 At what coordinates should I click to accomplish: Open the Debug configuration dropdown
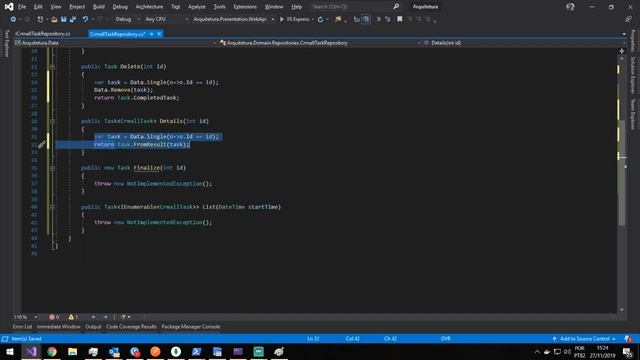click(x=128, y=19)
